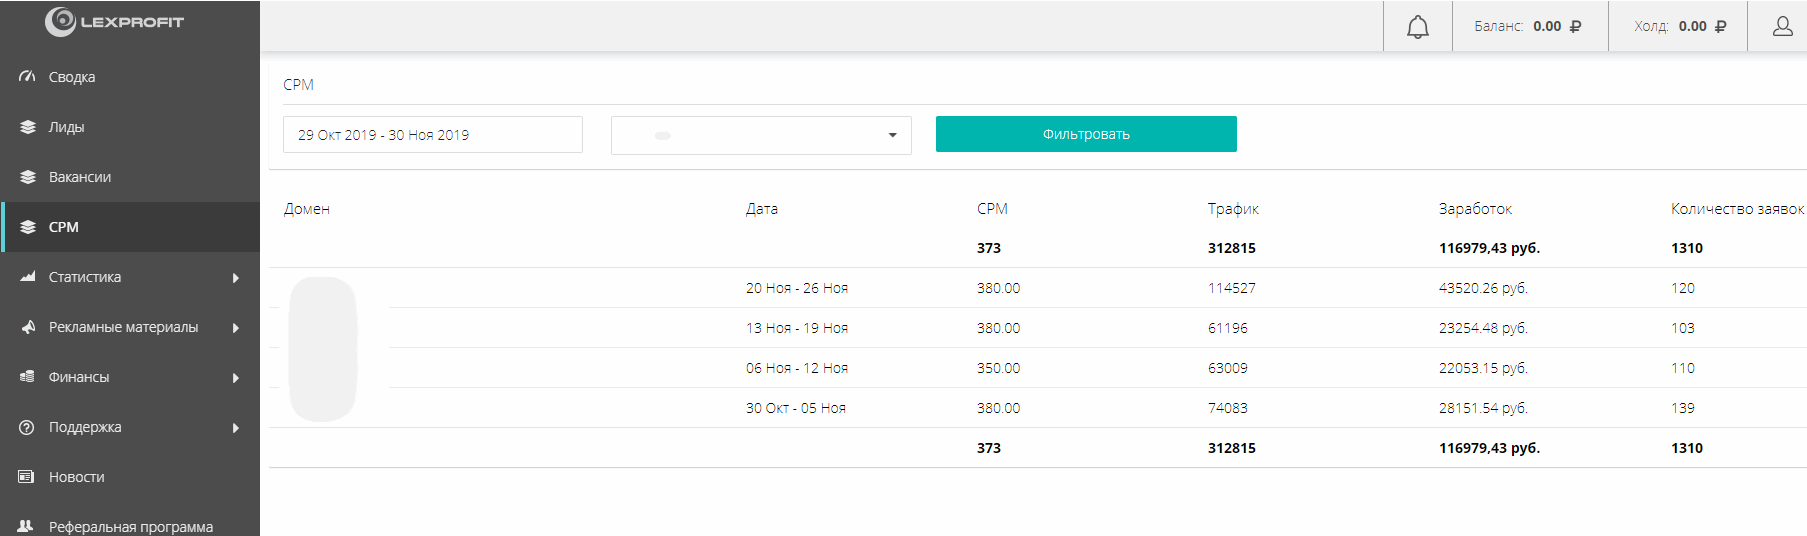This screenshot has height=536, width=1807.
Task: Go to Финансы in the sidebar
Action: [x=79, y=377]
